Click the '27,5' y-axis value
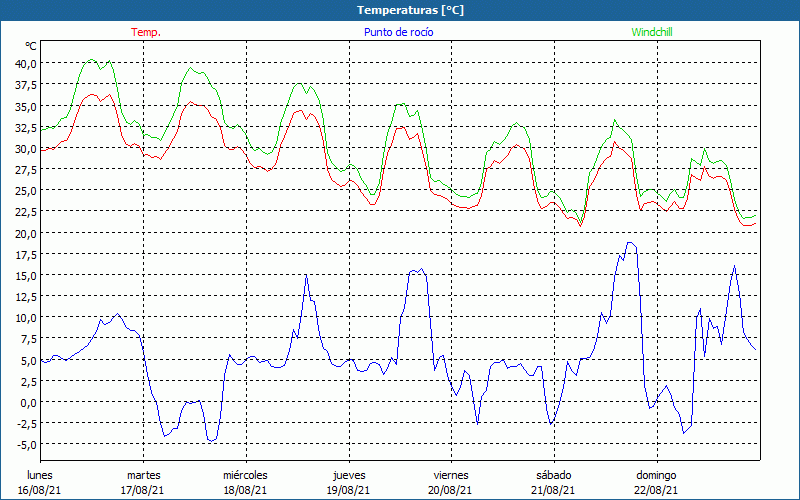The height and width of the screenshot is (500, 800). 27,170
